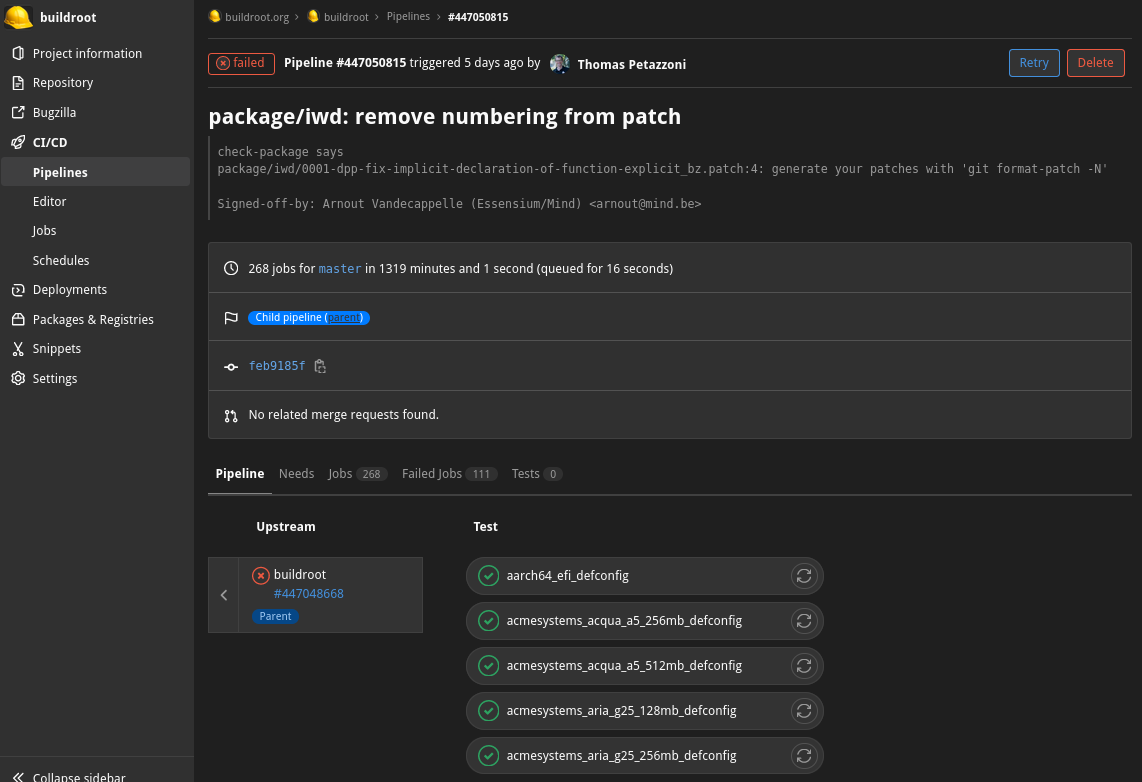Click the failed status badge

tap(241, 63)
